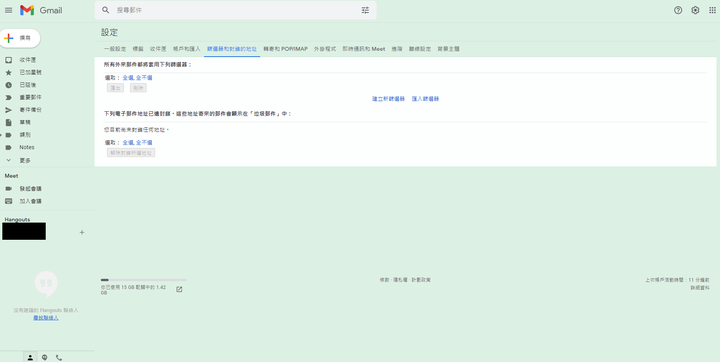
Task: Switch to the phone calls icon
Action: tap(59, 357)
